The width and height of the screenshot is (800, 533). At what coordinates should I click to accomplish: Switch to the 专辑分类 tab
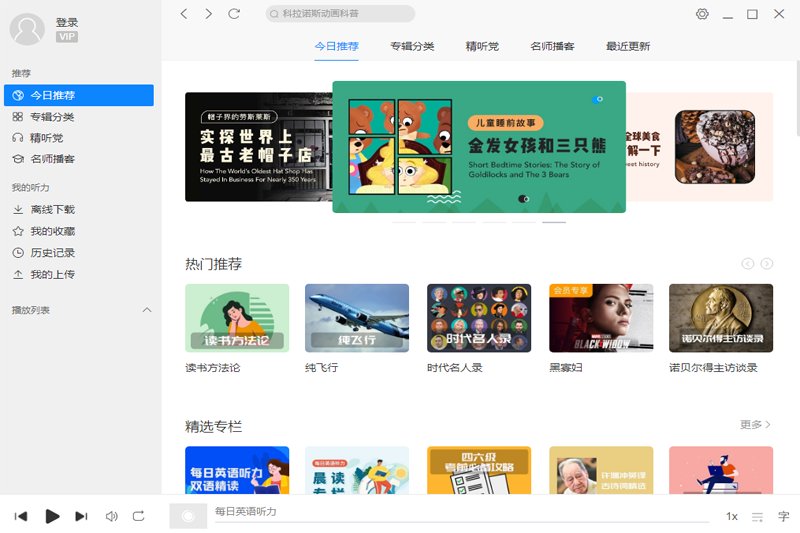tap(412, 46)
